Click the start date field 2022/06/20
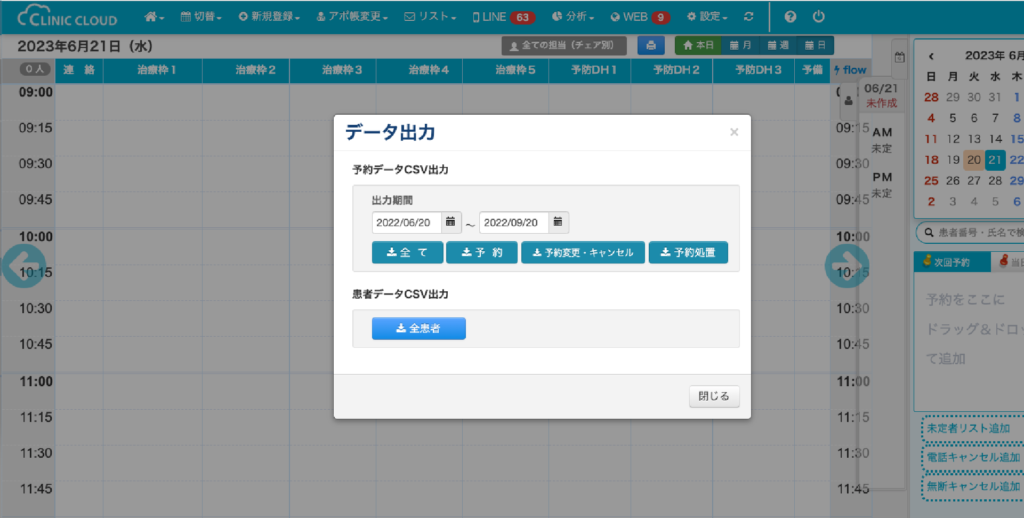The image size is (1024, 518). 406,222
